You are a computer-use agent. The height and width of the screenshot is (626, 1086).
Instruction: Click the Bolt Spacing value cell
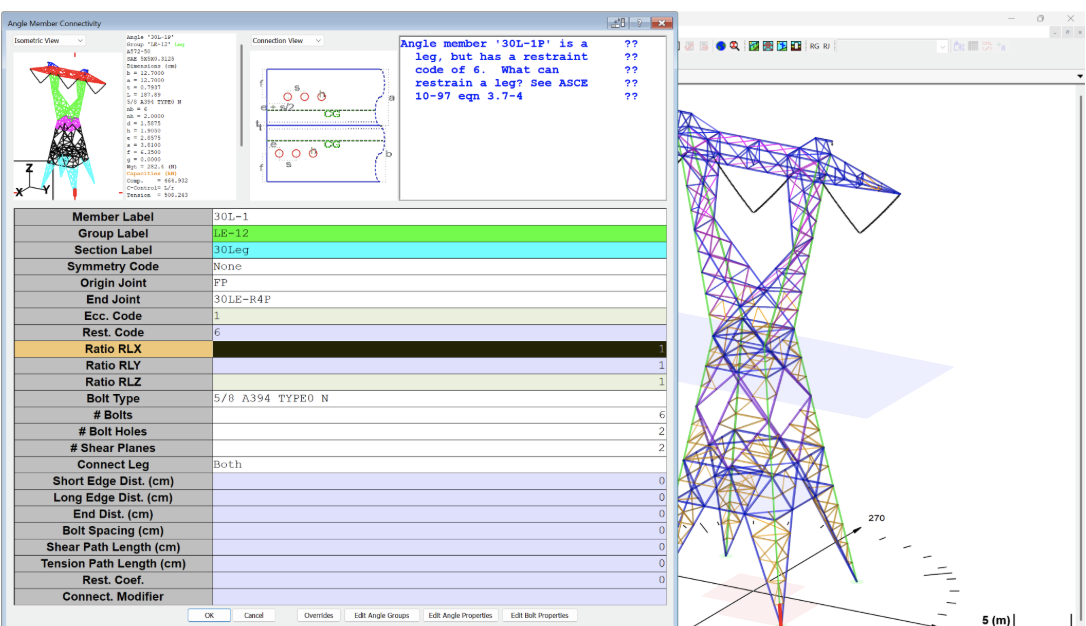click(439, 530)
